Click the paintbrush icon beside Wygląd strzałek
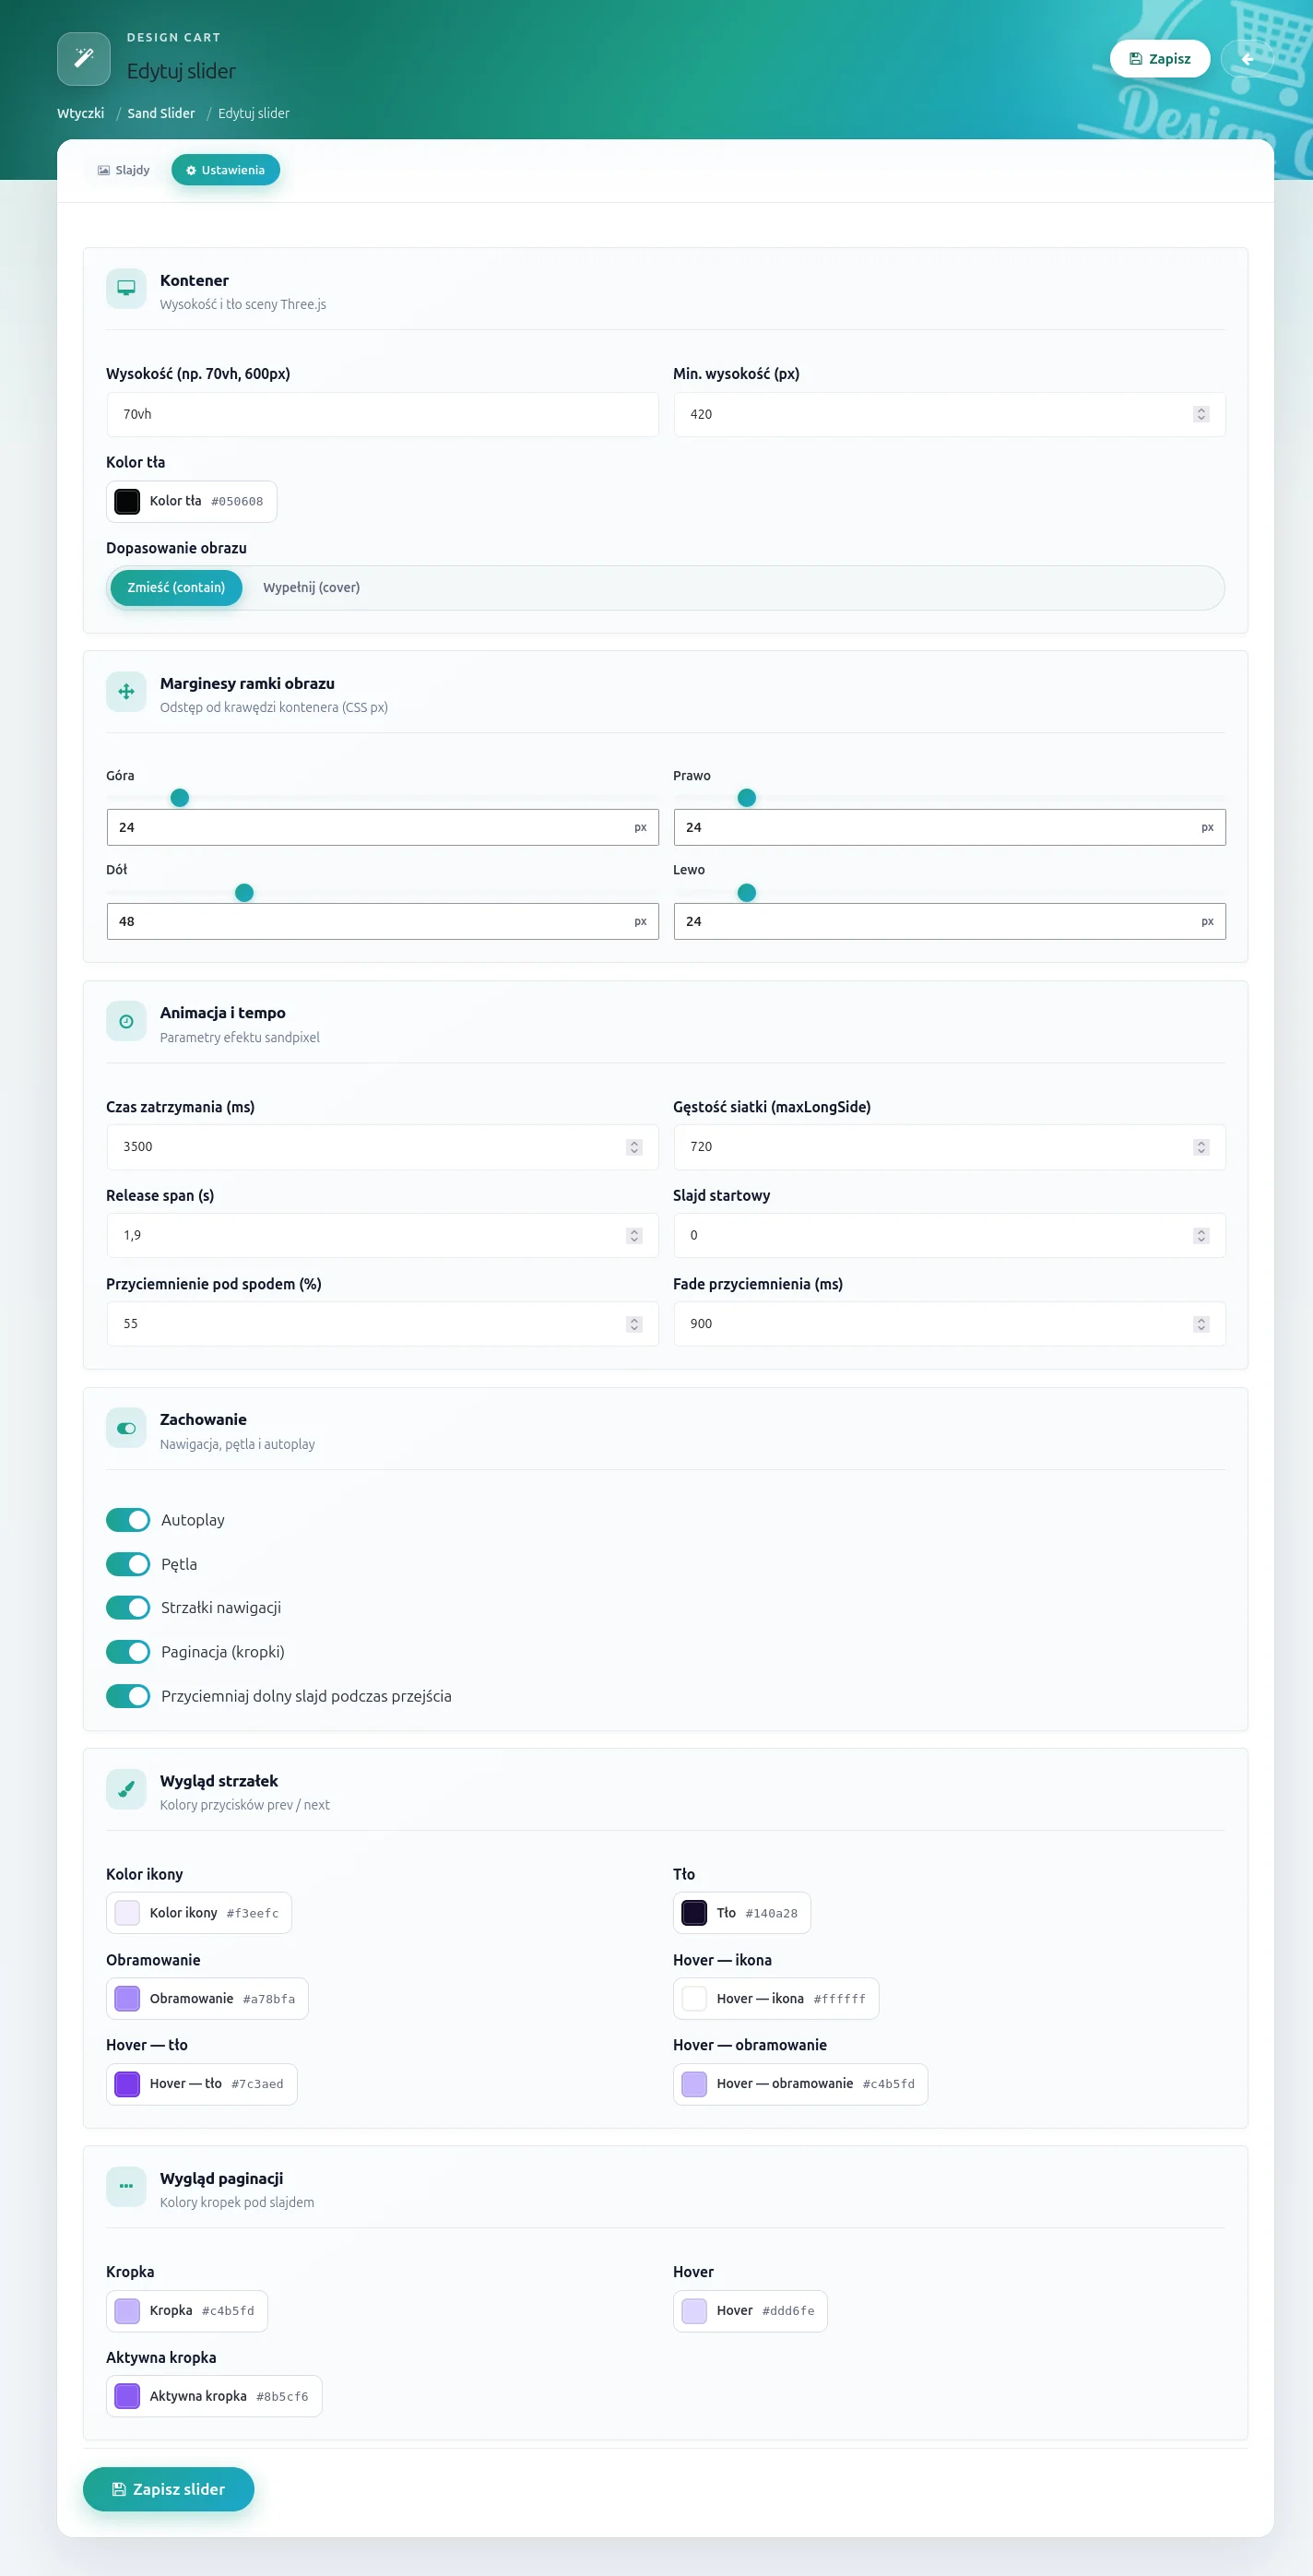Viewport: 1313px width, 2576px height. point(126,1790)
